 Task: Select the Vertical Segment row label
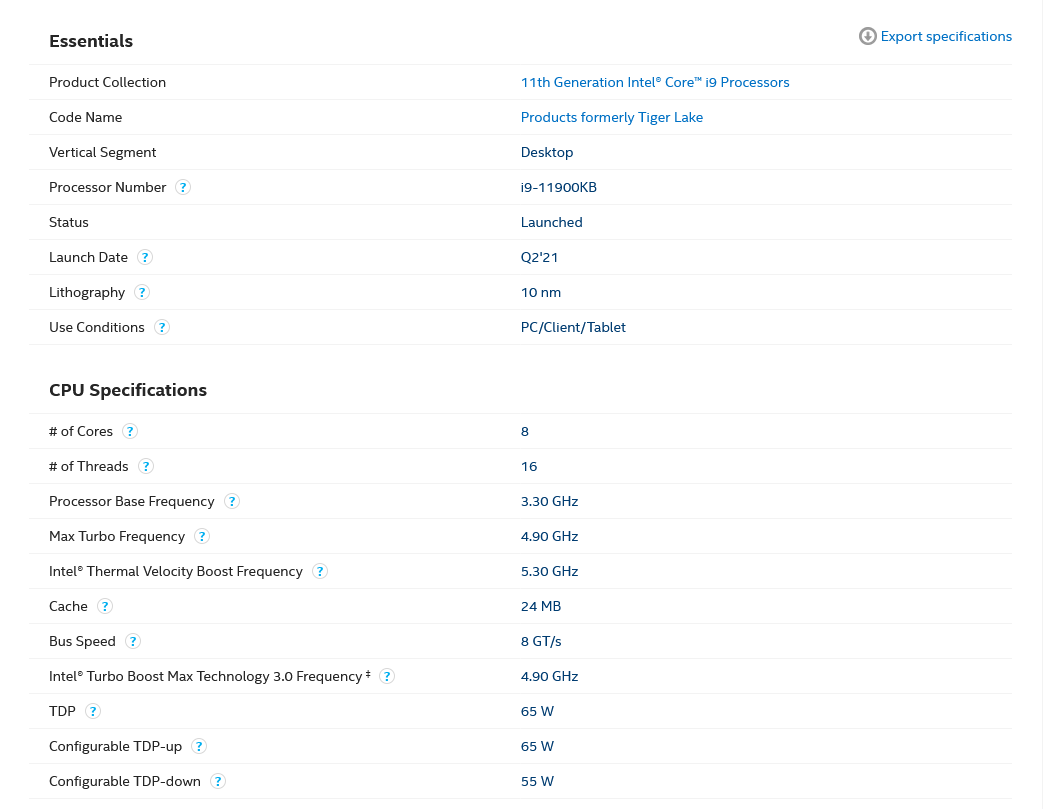pyautogui.click(x=102, y=152)
